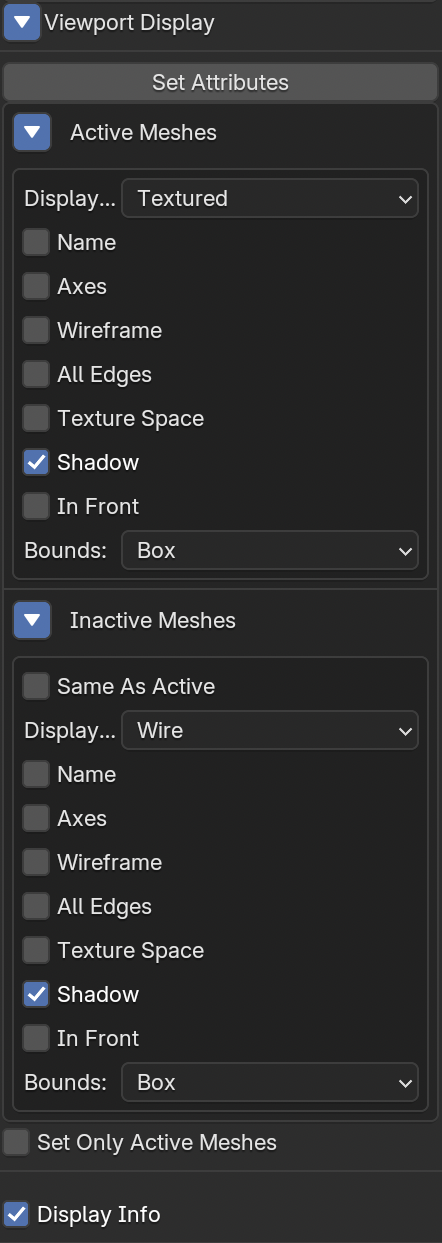Uncheck Shadow under Inactive Meshes
Viewport: 442px width, 1243px height.
pos(36,994)
